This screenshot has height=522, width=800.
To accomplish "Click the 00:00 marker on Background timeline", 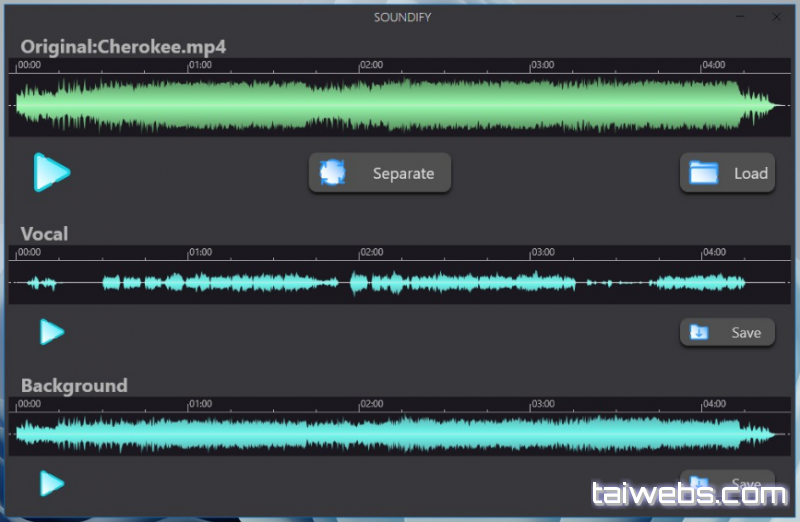I will 29,404.
